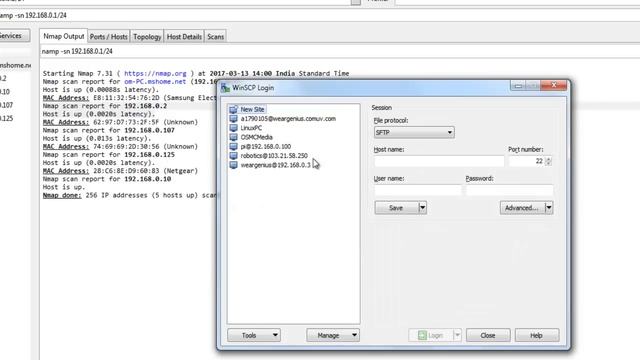
Task: Open the Save button dropdown arrow
Action: coord(422,208)
